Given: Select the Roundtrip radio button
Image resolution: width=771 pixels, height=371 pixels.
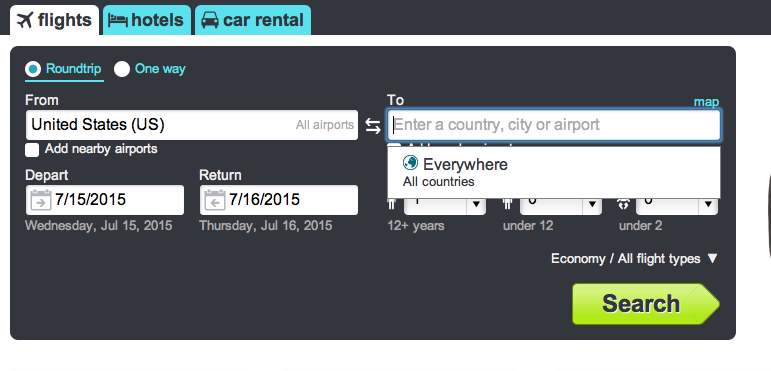Looking at the screenshot, I should [33, 69].
